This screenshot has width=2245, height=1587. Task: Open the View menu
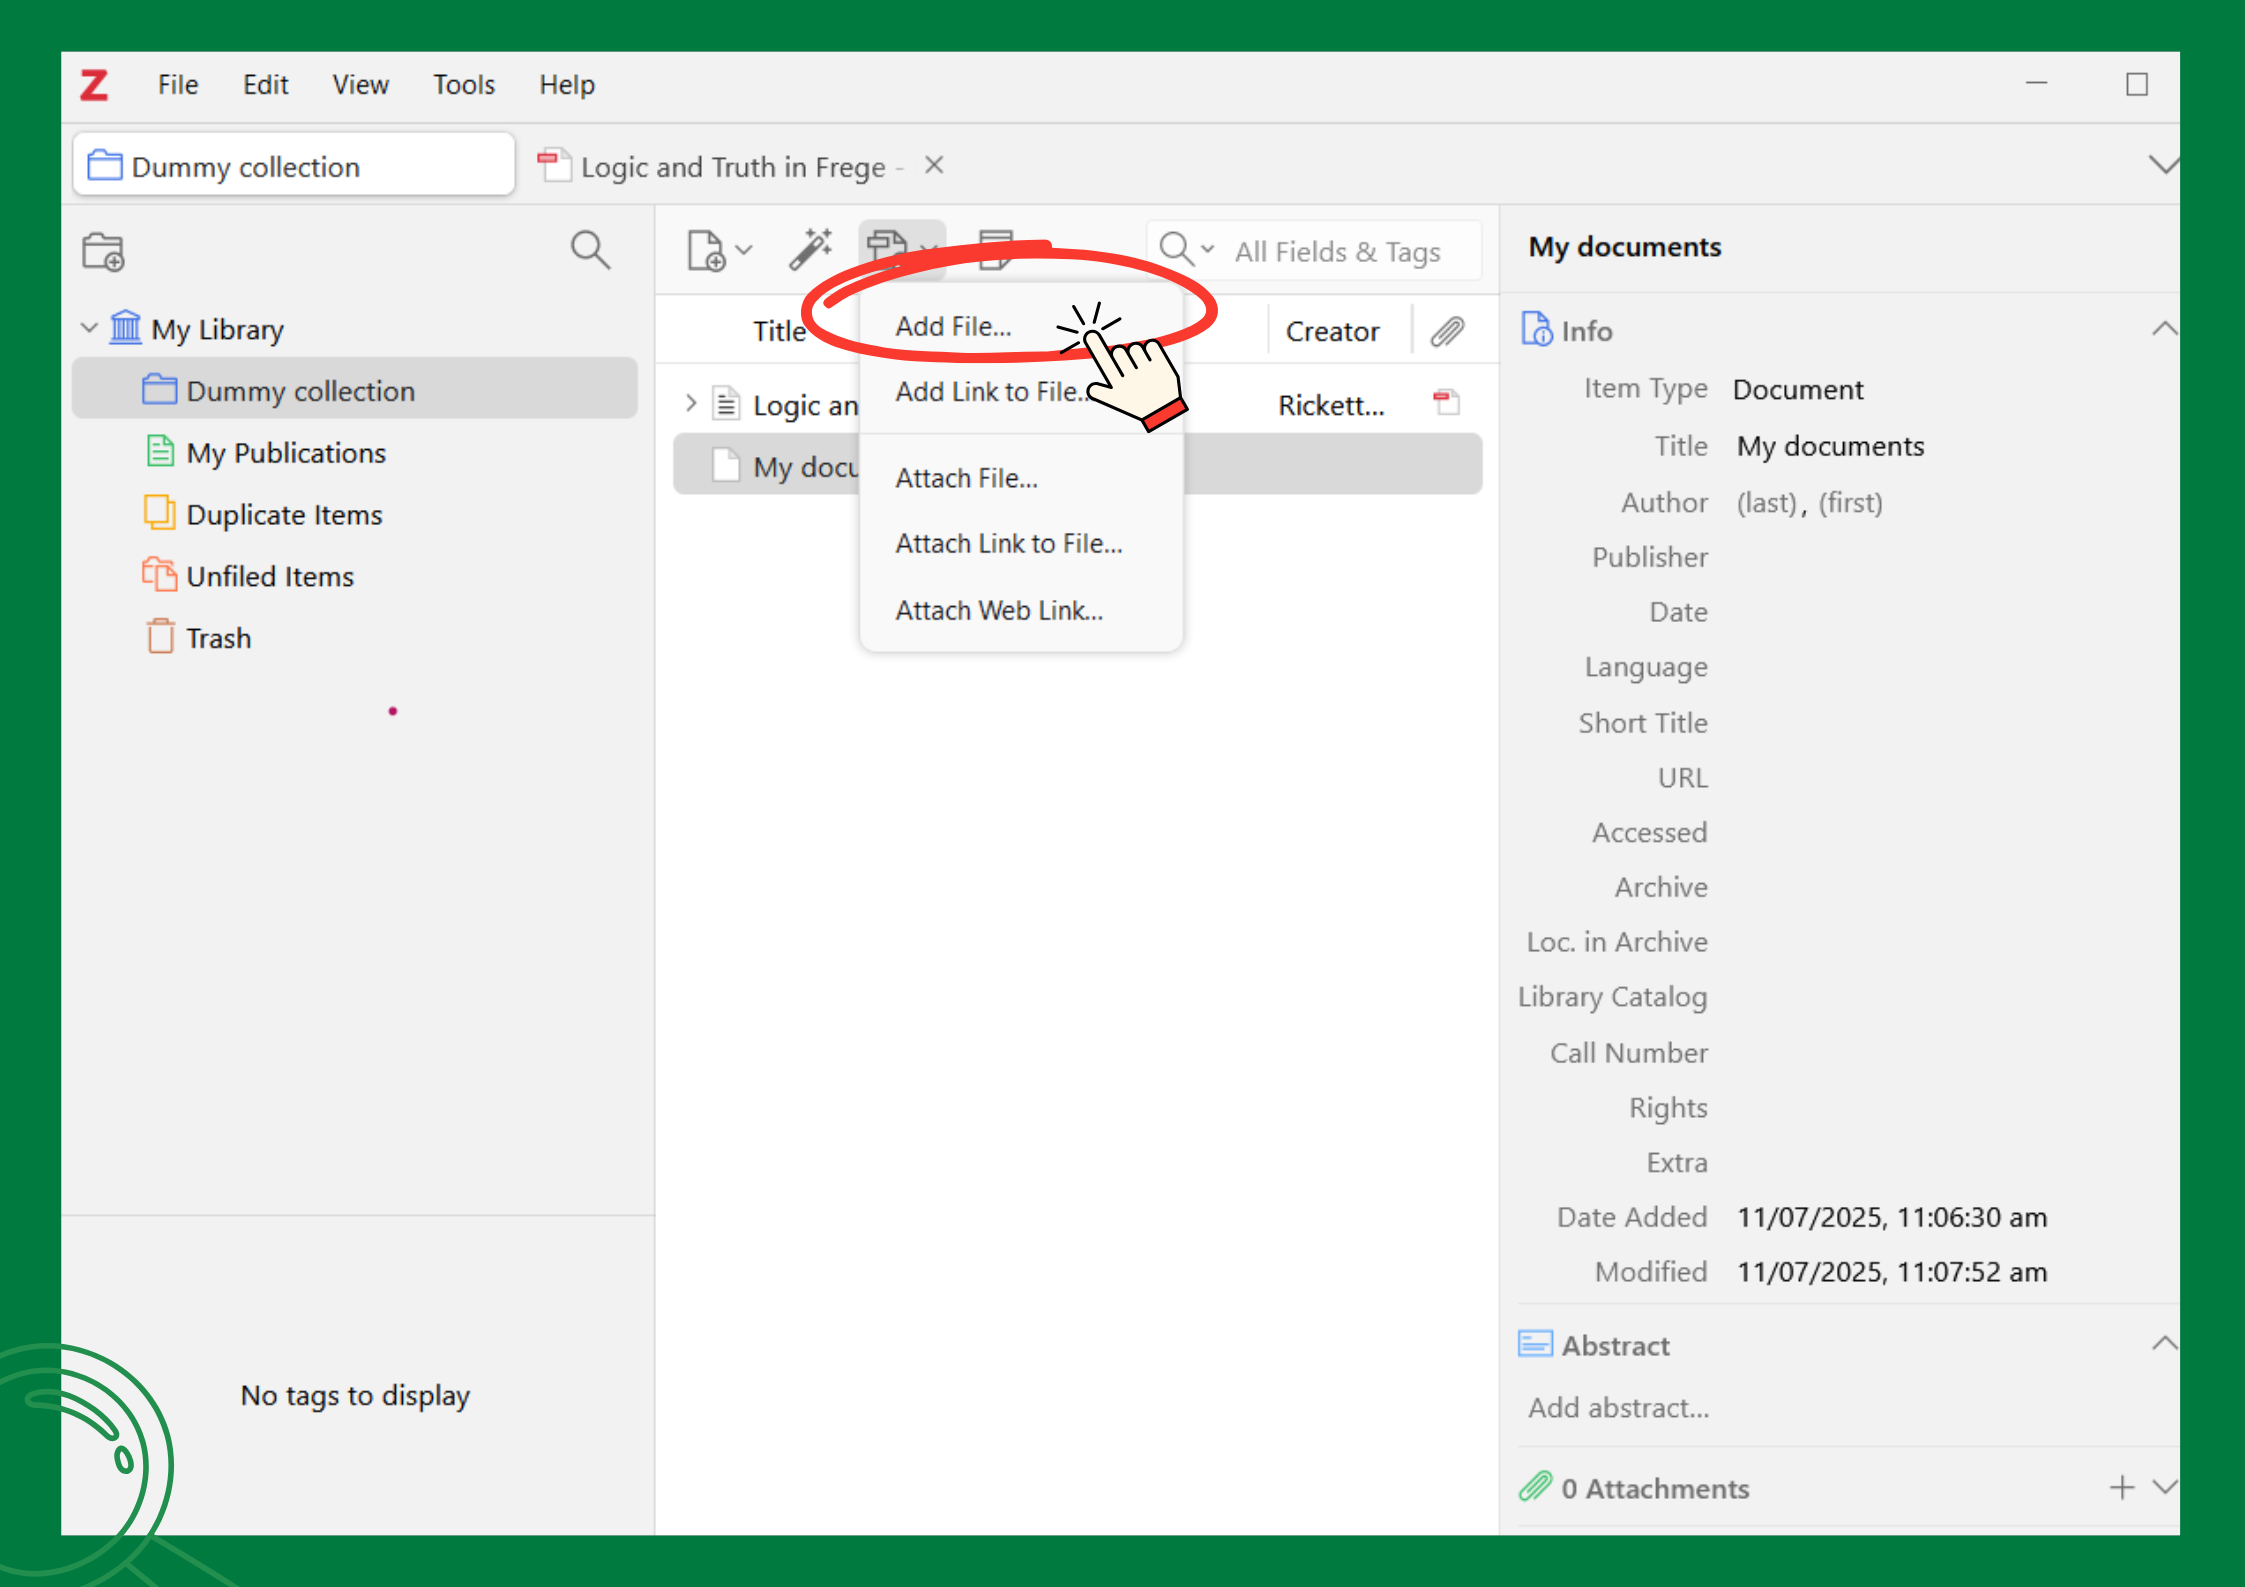(360, 85)
